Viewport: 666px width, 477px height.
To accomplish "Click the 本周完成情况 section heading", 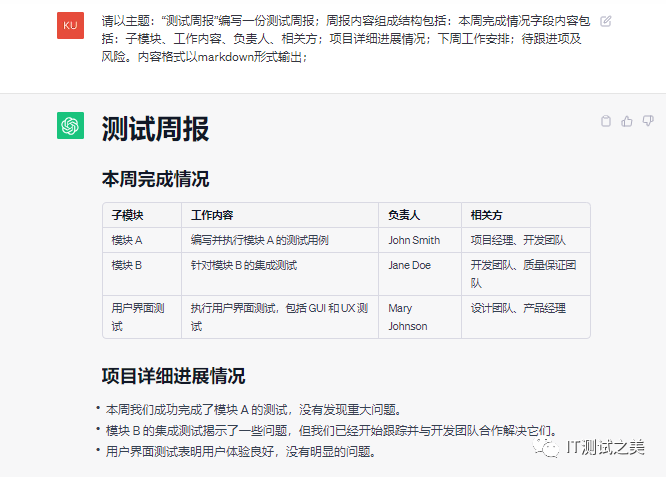I will coord(155,180).
